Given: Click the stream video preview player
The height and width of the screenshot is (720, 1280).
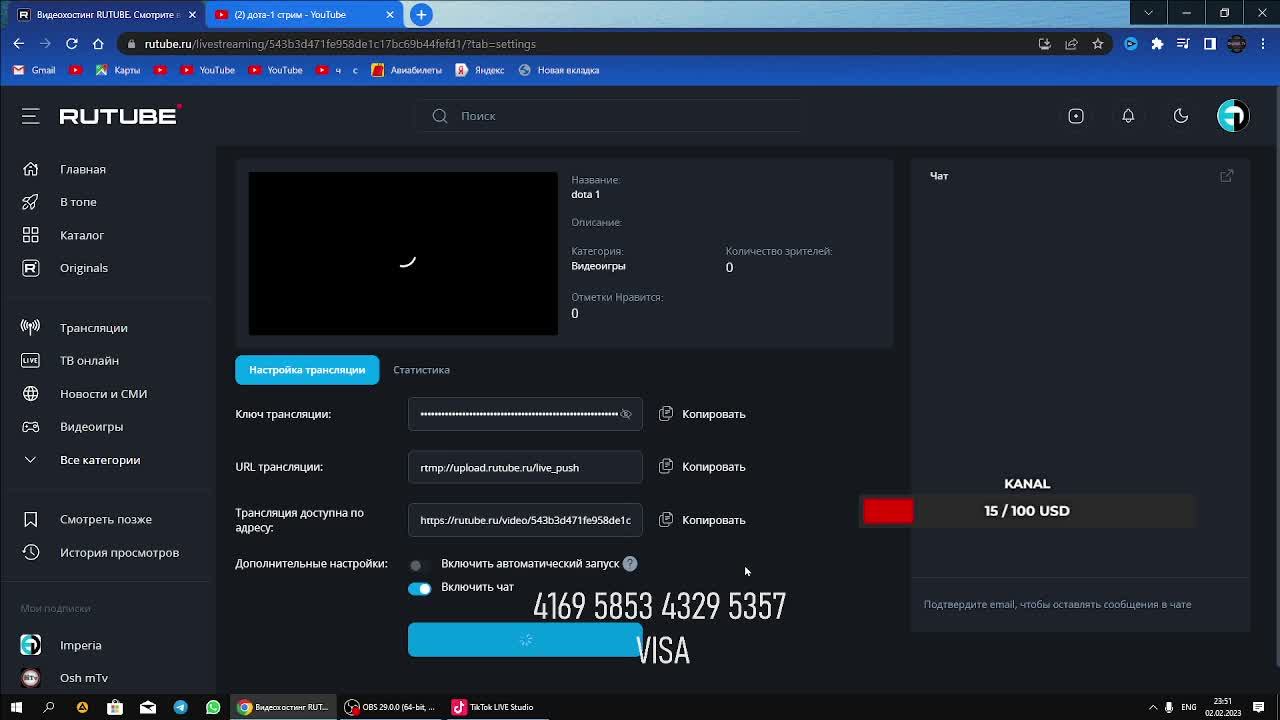Looking at the screenshot, I should (403, 254).
